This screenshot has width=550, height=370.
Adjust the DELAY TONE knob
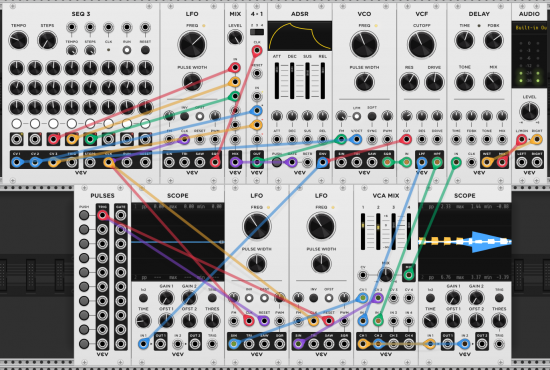pyautogui.click(x=465, y=82)
